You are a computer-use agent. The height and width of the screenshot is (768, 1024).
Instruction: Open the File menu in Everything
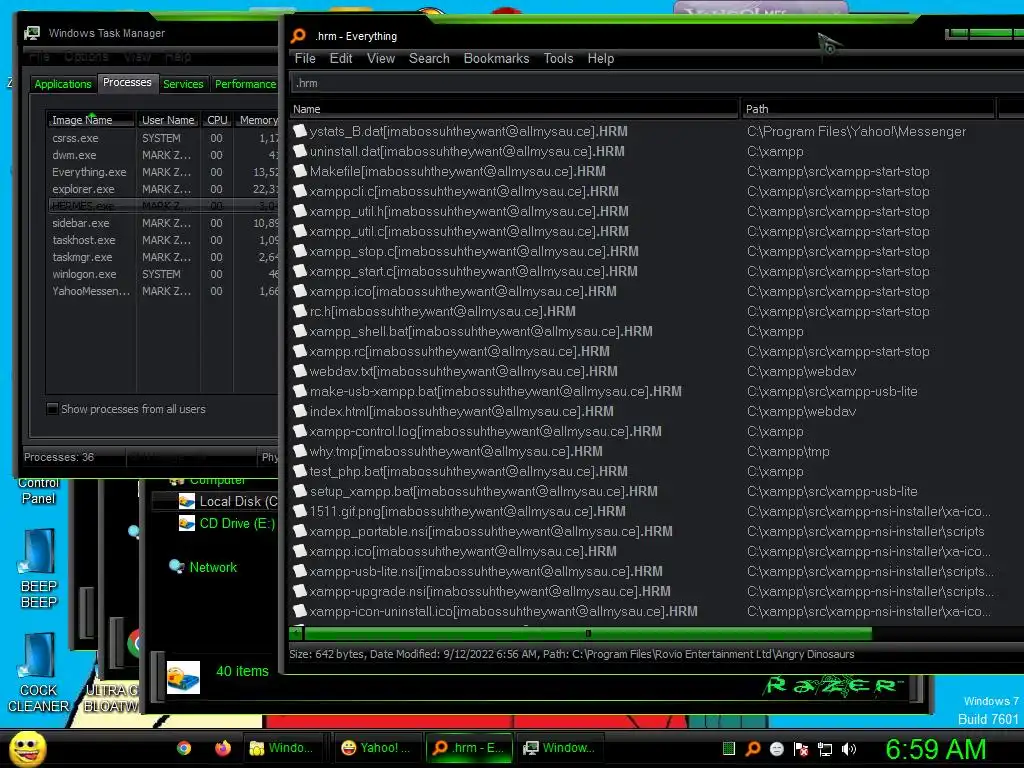point(305,59)
